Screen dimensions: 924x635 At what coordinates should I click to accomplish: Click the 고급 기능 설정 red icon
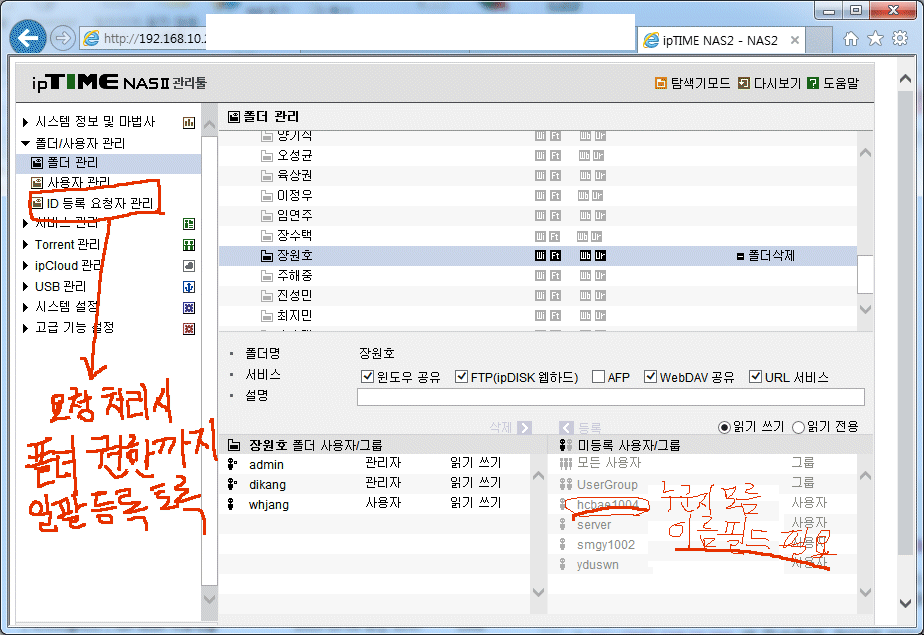click(189, 329)
